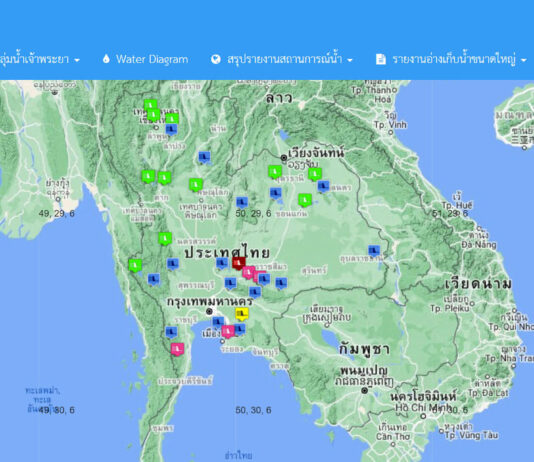Image resolution: width=534 pixels, height=462 pixels.
Task: Click the เวียดนาม country label
Action: pos(478,284)
